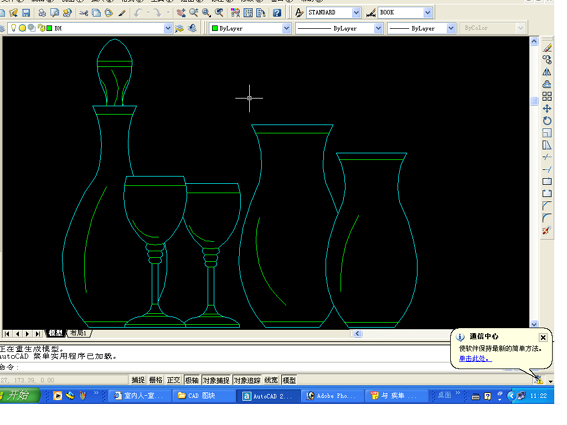Viewport: 567px width, 425px height.
Task: Select the Mirror tool
Action: 547,72
